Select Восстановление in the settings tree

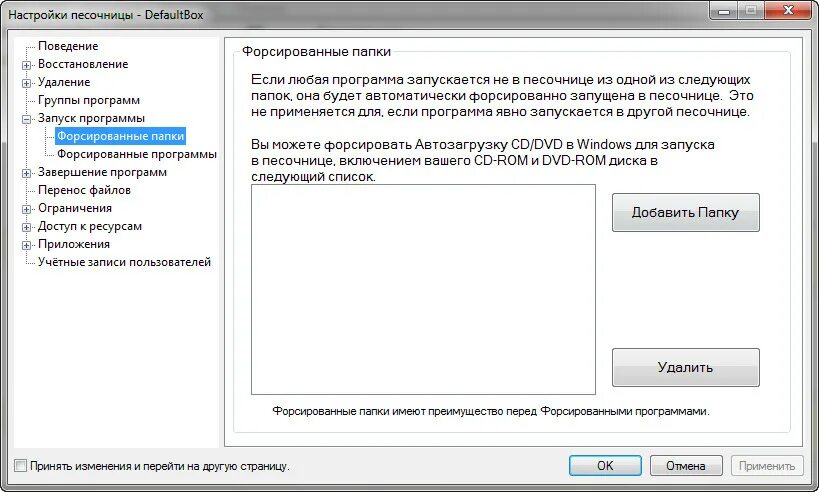83,64
